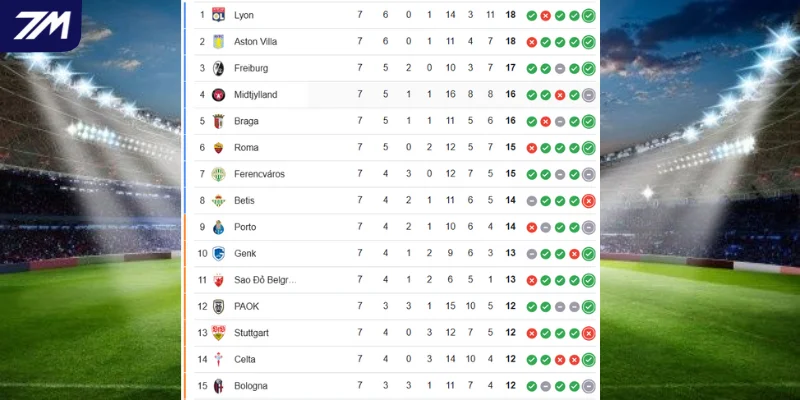Click the Stuttgart crest icon
Image resolution: width=800 pixels, height=400 pixels.
click(x=218, y=333)
